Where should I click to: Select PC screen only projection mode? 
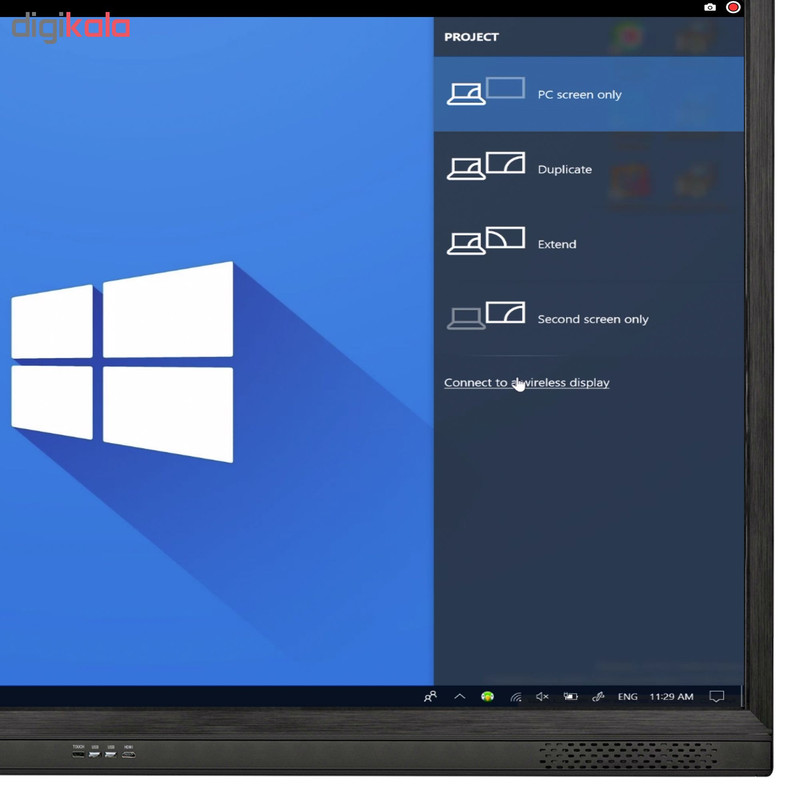point(589,94)
